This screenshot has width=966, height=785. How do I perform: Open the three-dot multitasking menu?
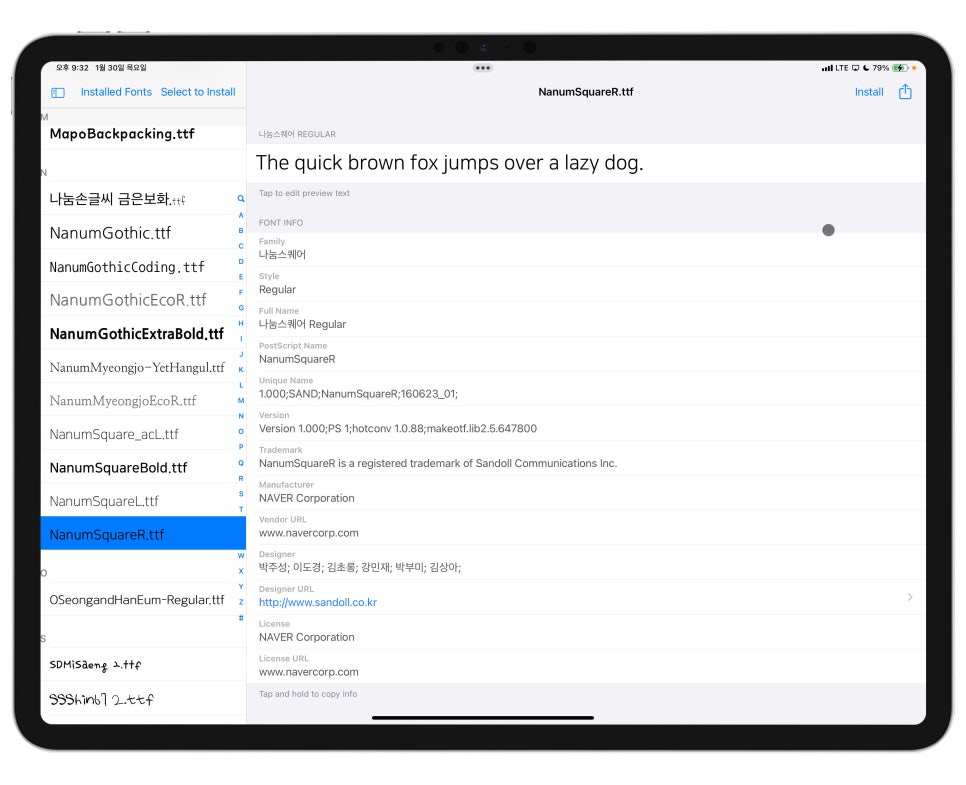(x=483, y=68)
